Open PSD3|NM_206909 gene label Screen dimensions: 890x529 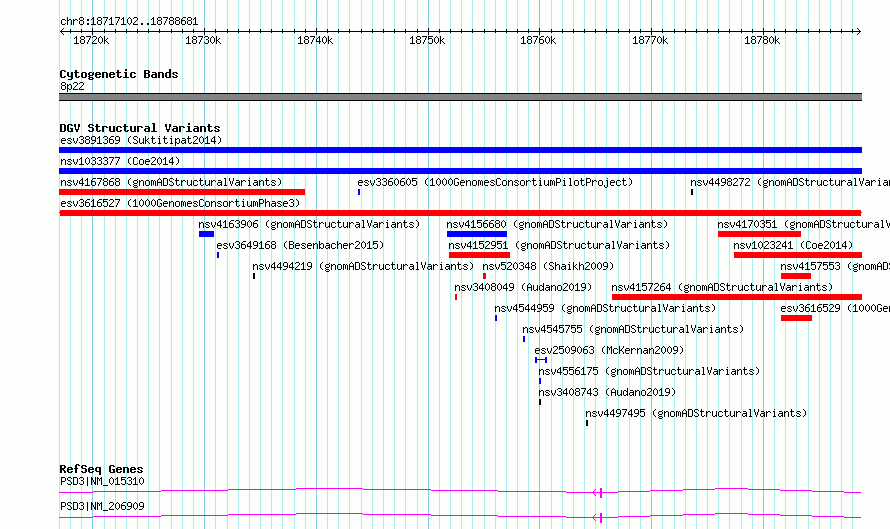(102, 506)
